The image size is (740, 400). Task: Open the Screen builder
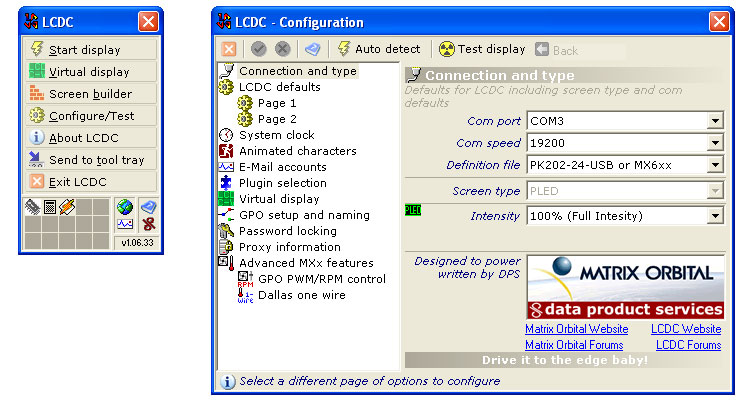pos(90,94)
